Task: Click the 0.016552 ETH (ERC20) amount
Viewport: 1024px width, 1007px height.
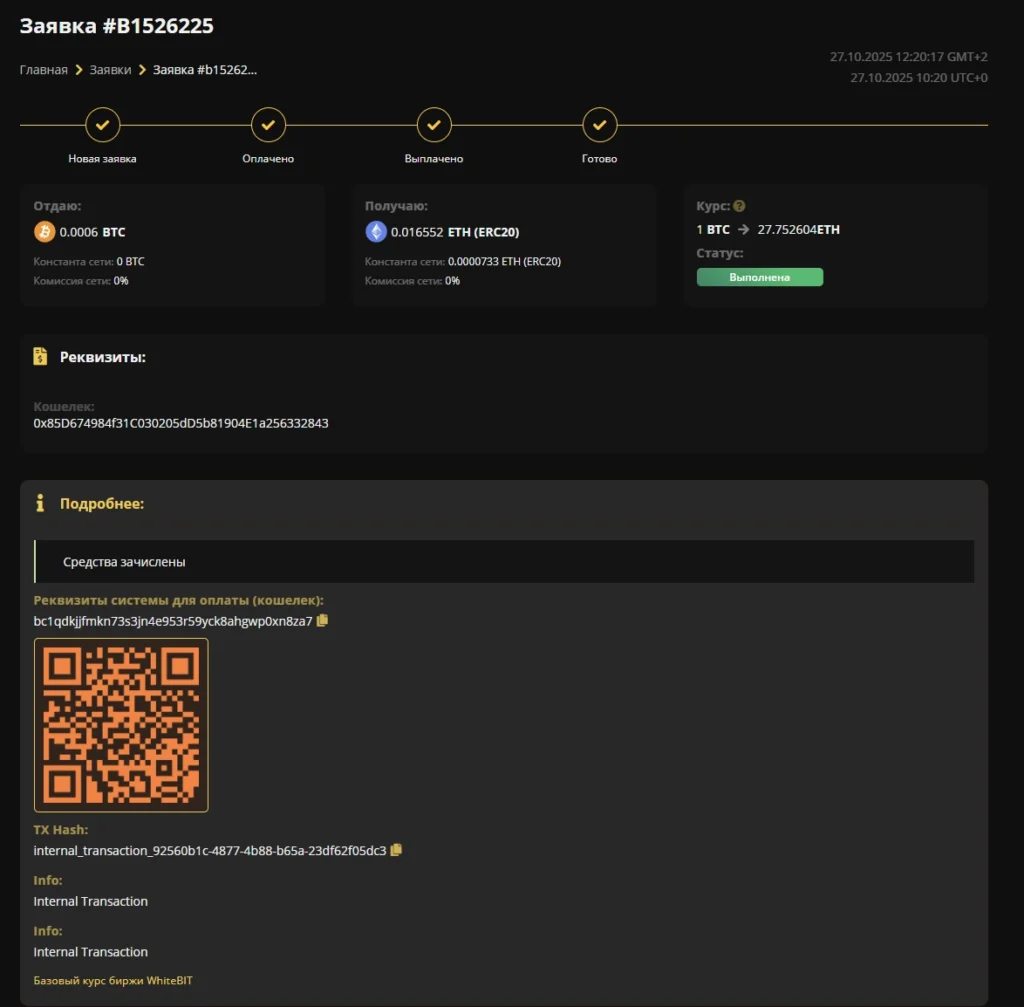Action: (455, 232)
